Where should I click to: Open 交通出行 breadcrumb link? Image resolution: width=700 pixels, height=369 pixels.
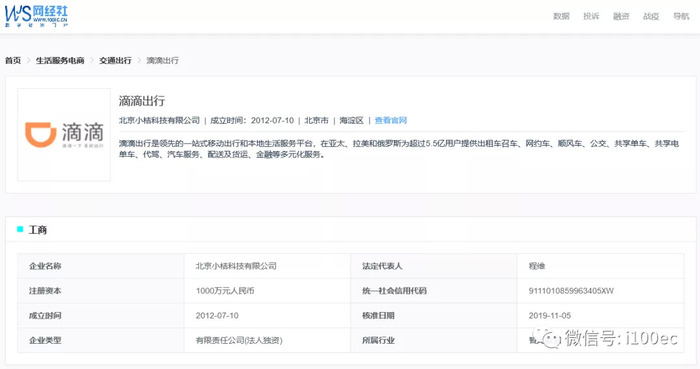115,60
